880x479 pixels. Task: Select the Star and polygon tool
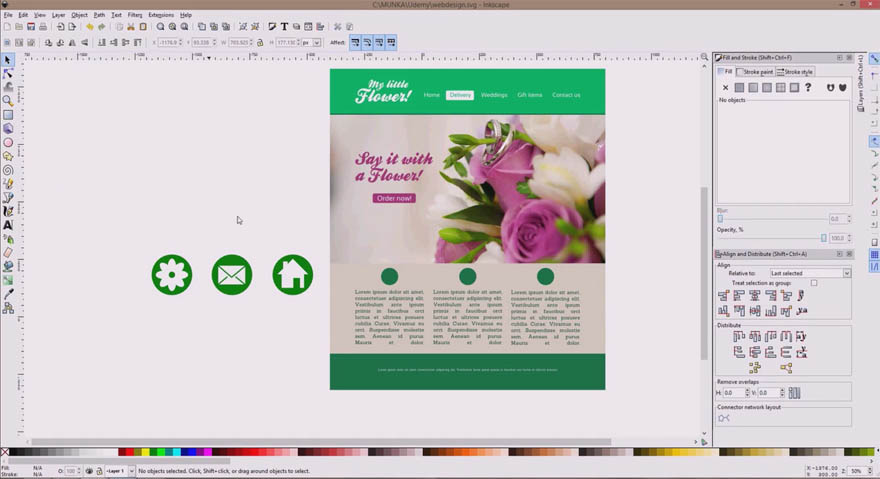pyautogui.click(x=8, y=156)
